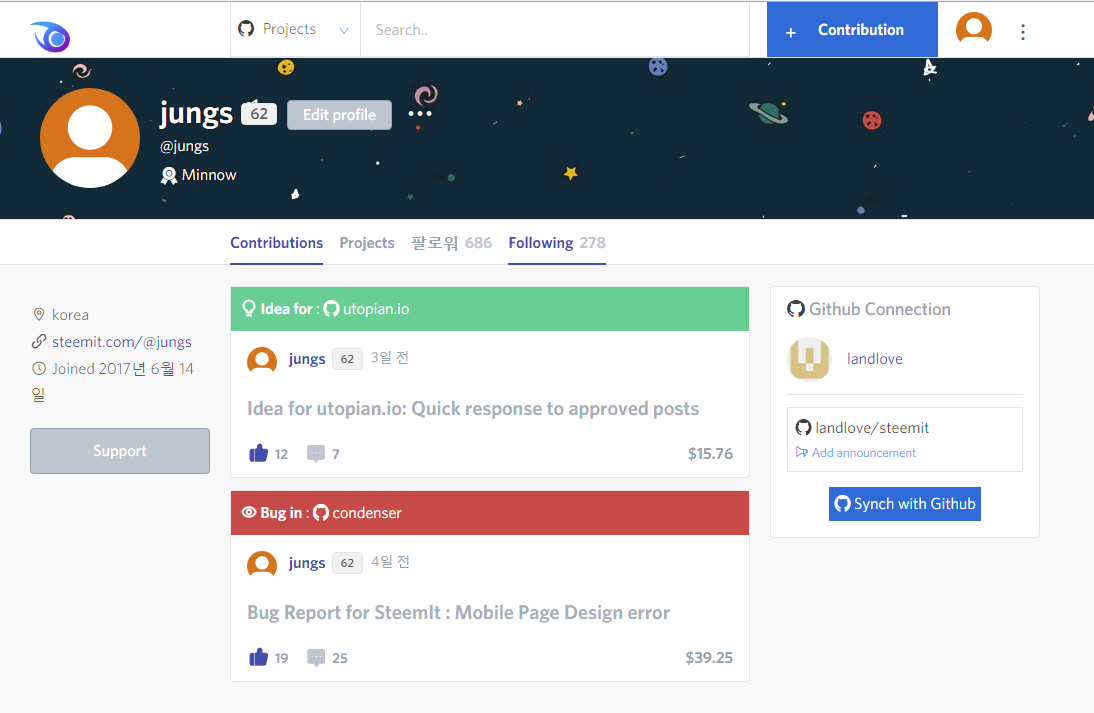Image resolution: width=1094 pixels, height=713 pixels.
Task: Open the jungs author link in the Bug post
Action: pos(307,563)
